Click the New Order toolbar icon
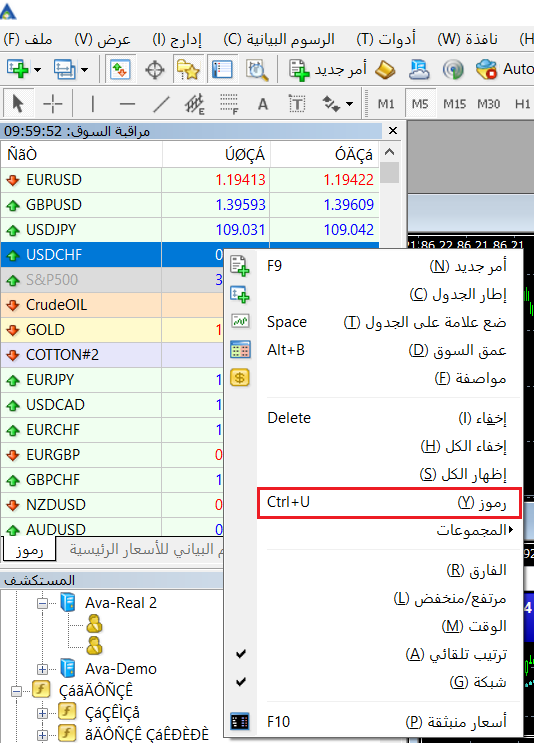The height and width of the screenshot is (743, 534). [x=327, y=70]
